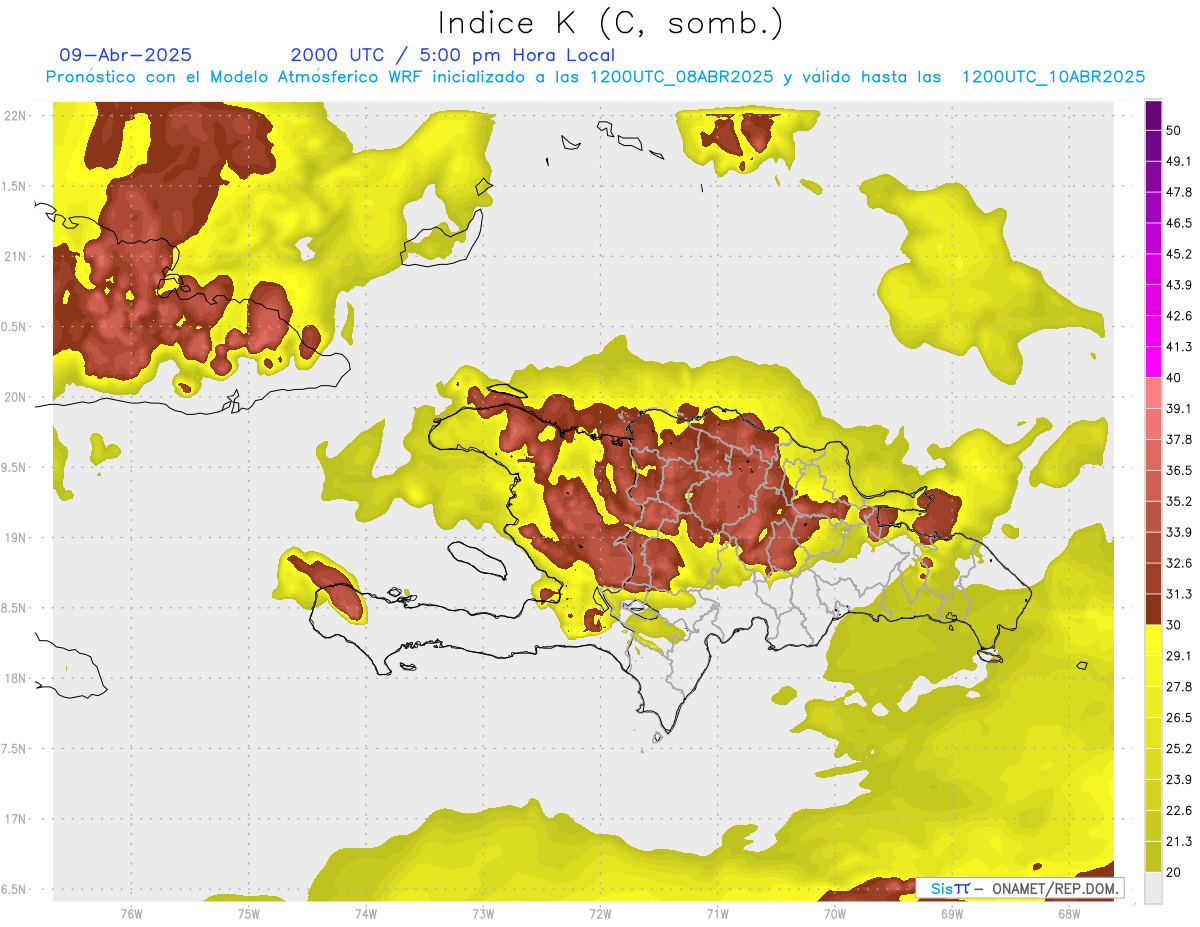Click the "1200UTC_08ABR2025" initialization time text
The image size is (1200, 927).
[x=681, y=77]
